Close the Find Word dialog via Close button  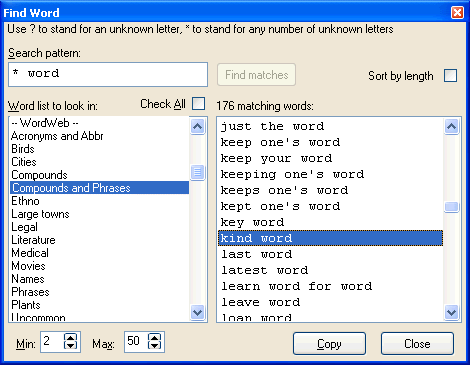(417, 344)
